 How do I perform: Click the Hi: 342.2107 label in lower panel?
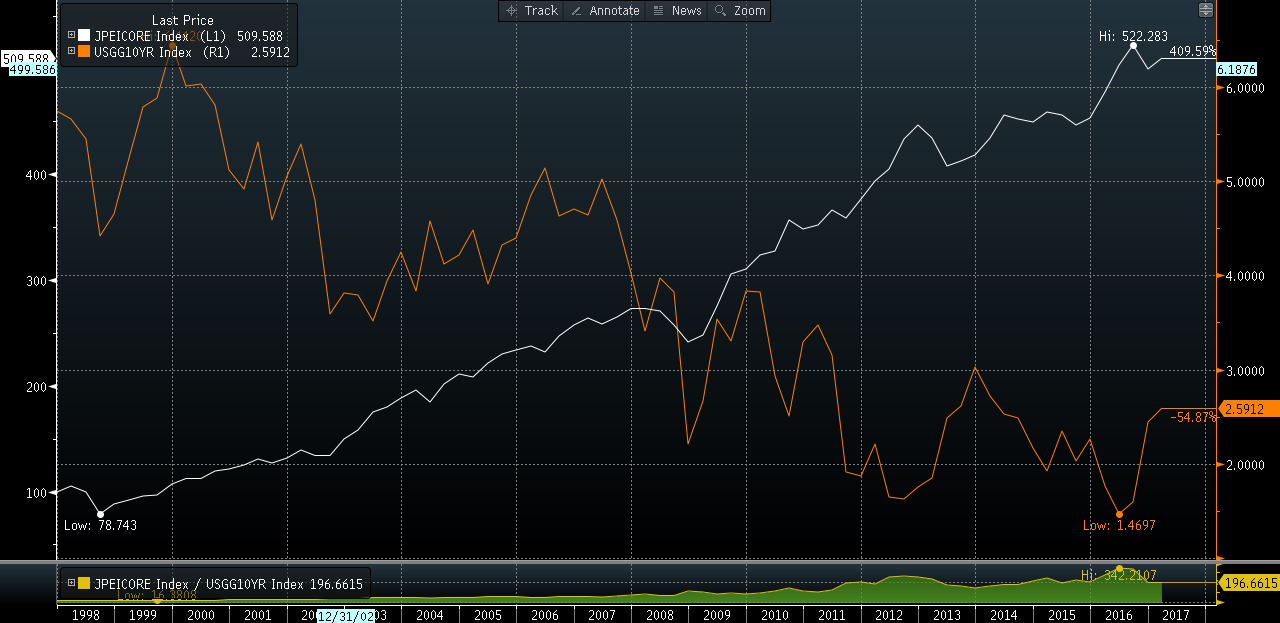click(x=1118, y=575)
